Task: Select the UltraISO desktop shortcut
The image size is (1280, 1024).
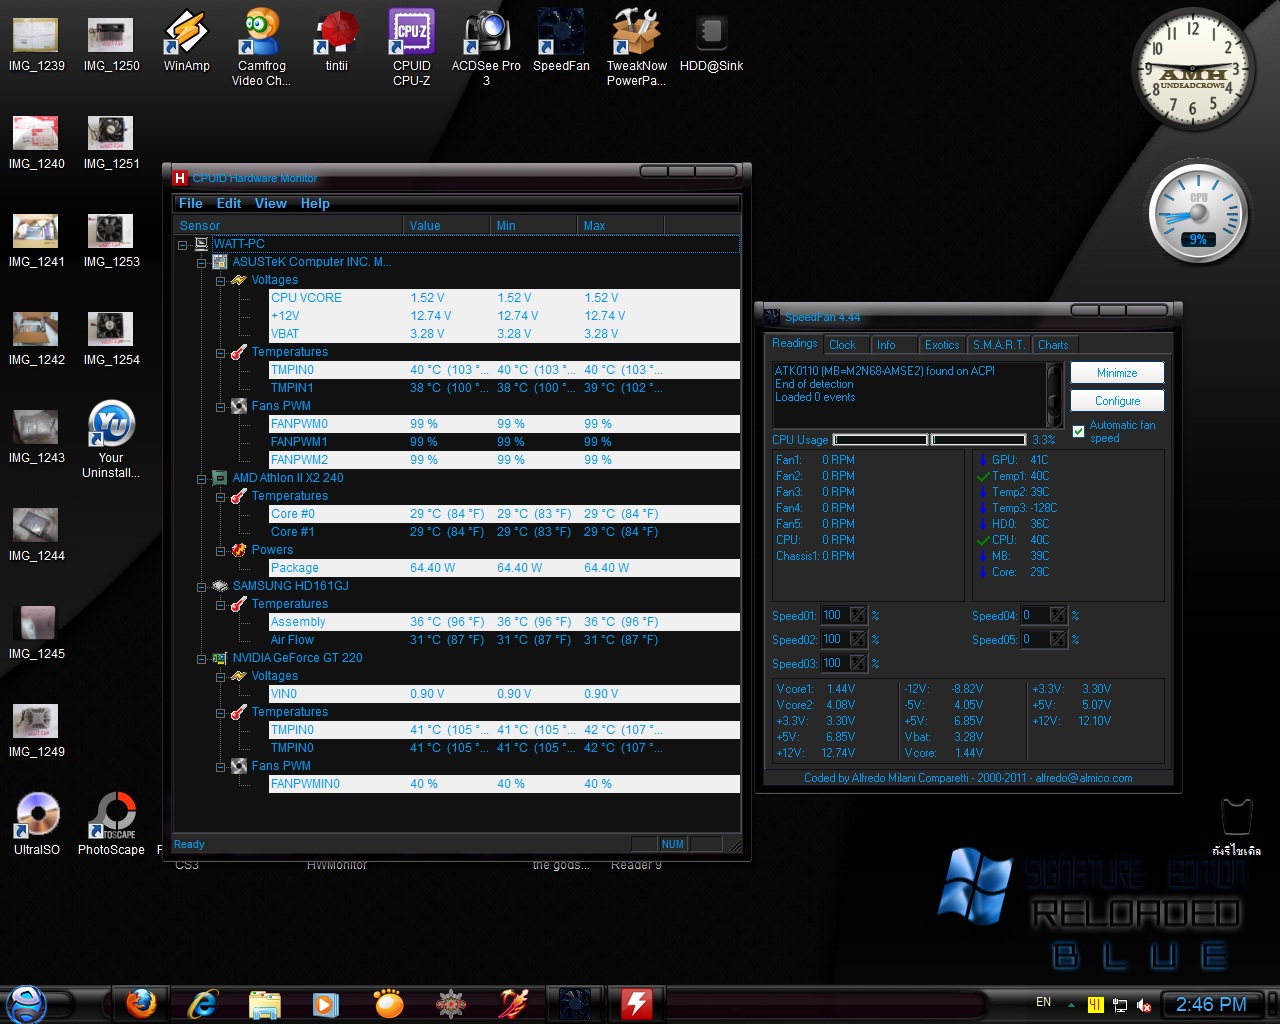Action: click(x=37, y=824)
